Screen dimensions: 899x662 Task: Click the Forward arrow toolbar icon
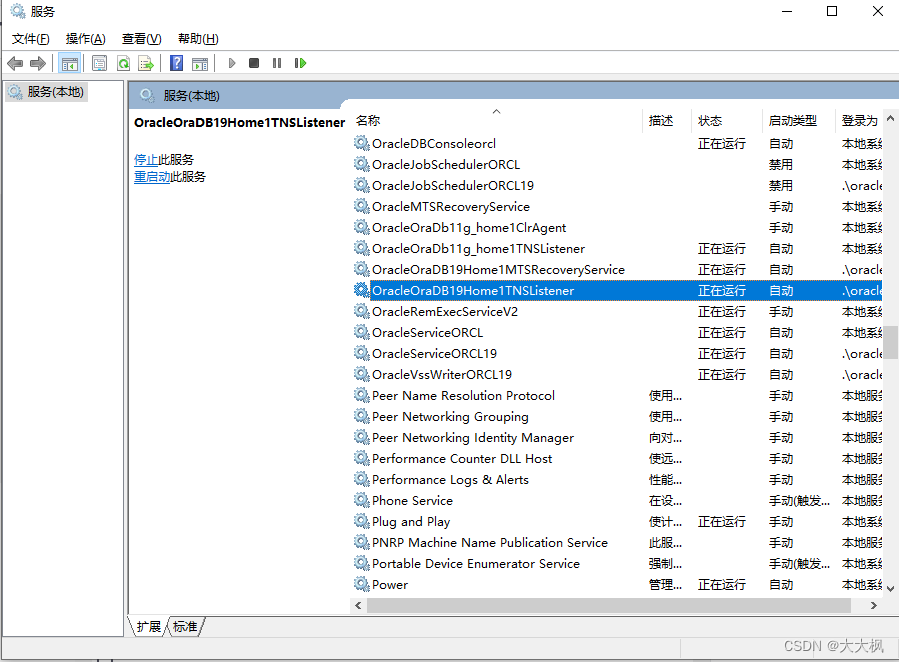[x=38, y=63]
